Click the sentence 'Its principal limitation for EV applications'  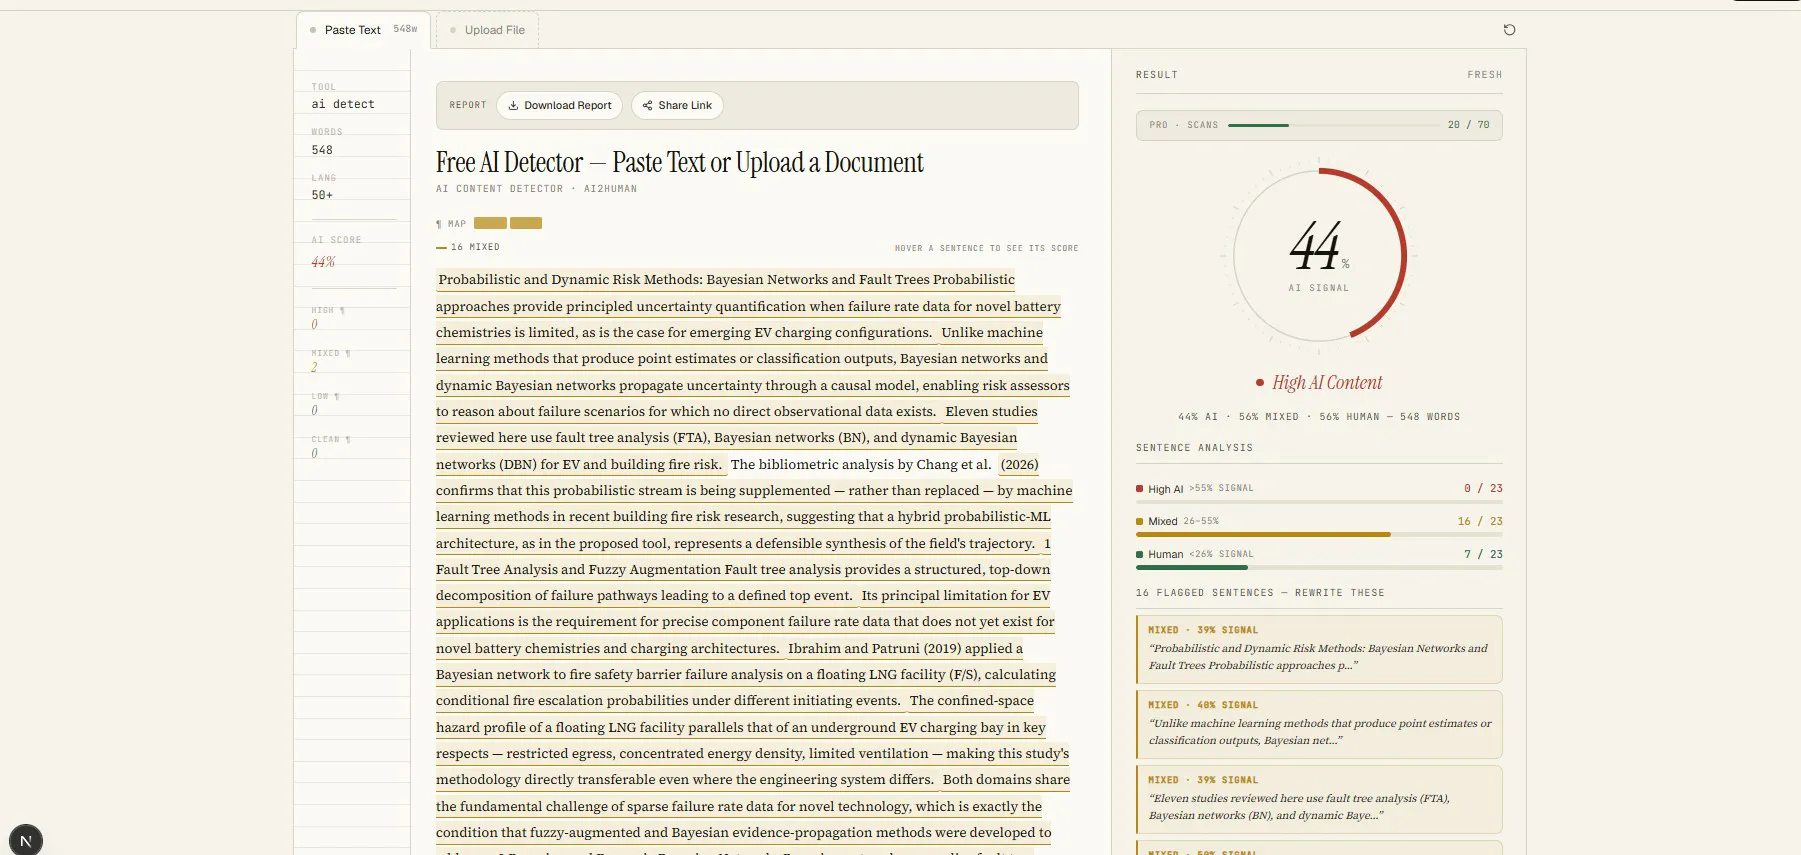pos(745,622)
